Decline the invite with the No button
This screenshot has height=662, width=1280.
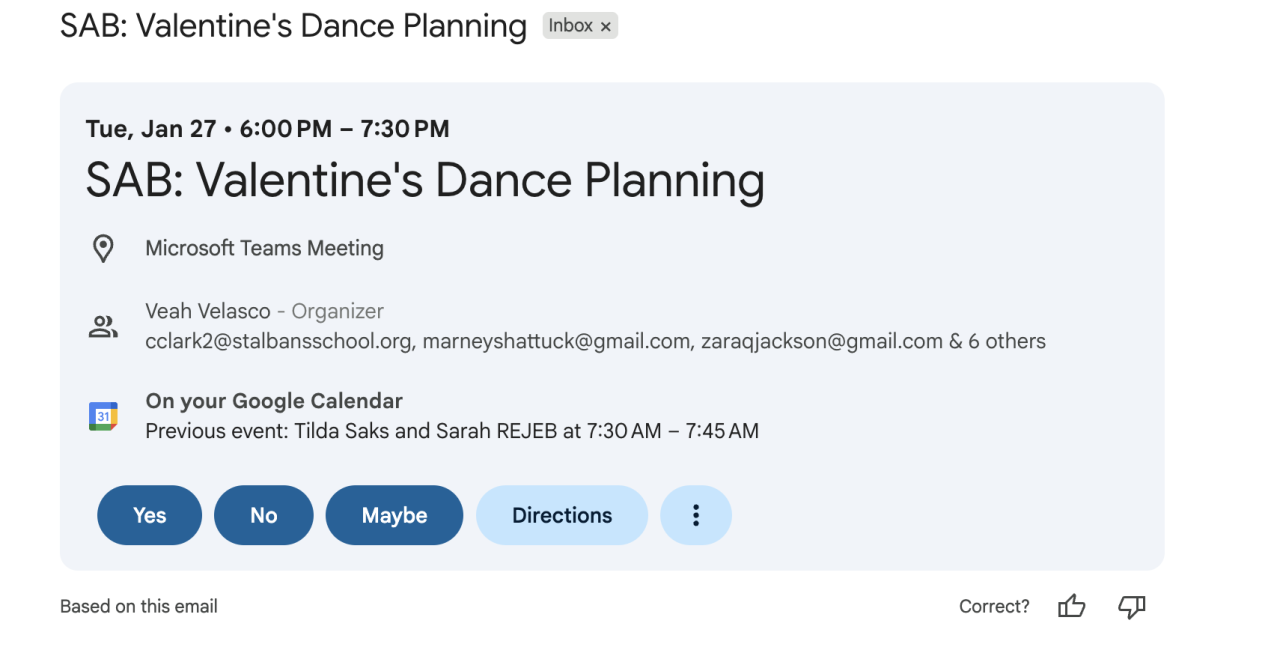click(263, 515)
